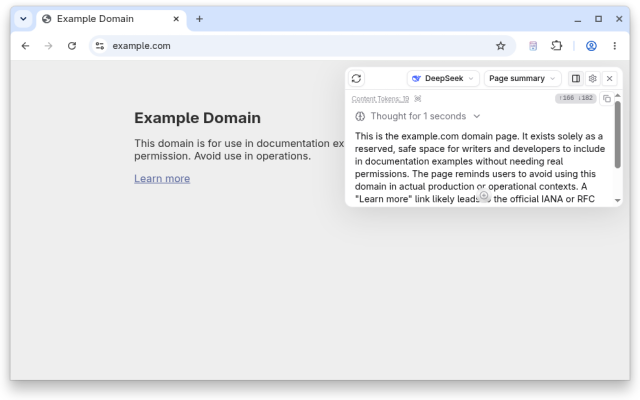Open the Page summary prompt dropdown
The image size is (640, 400).
pyautogui.click(x=522, y=78)
